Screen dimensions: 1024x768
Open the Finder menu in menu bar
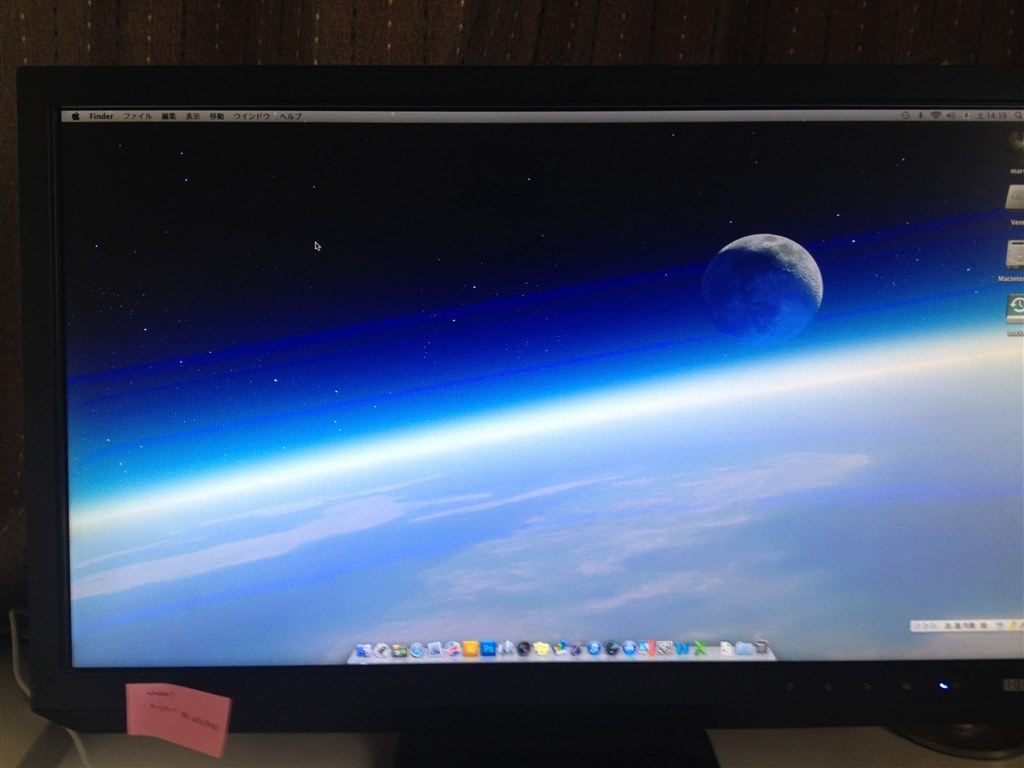[101, 116]
